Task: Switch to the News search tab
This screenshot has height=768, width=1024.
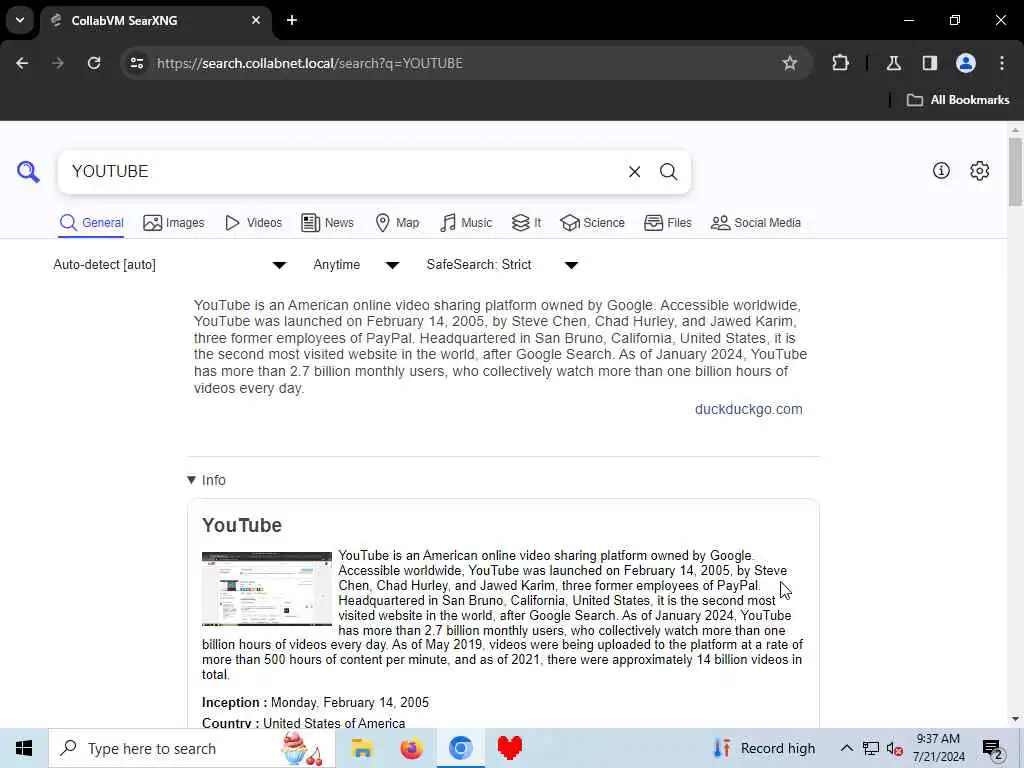Action: click(x=327, y=223)
